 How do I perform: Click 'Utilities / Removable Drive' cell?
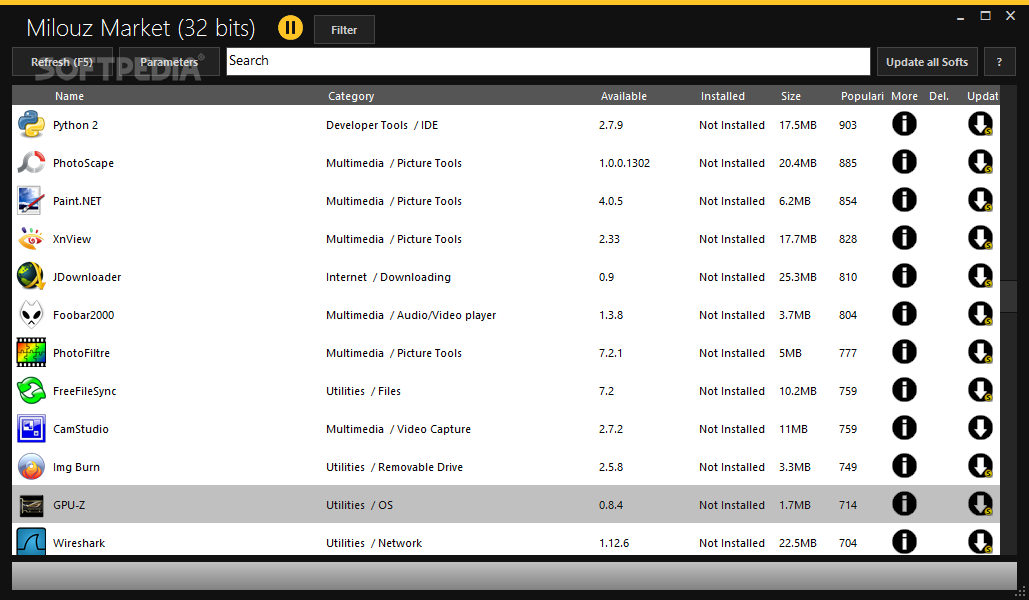click(394, 467)
